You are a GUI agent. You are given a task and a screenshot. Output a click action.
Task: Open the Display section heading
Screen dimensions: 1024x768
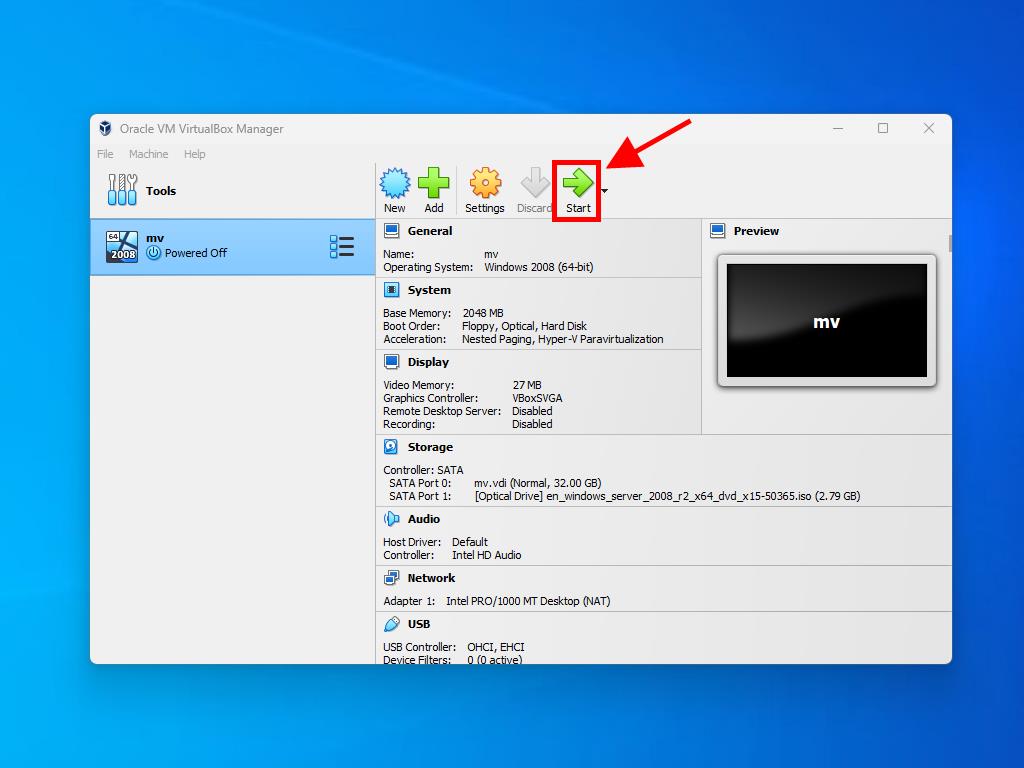(428, 362)
